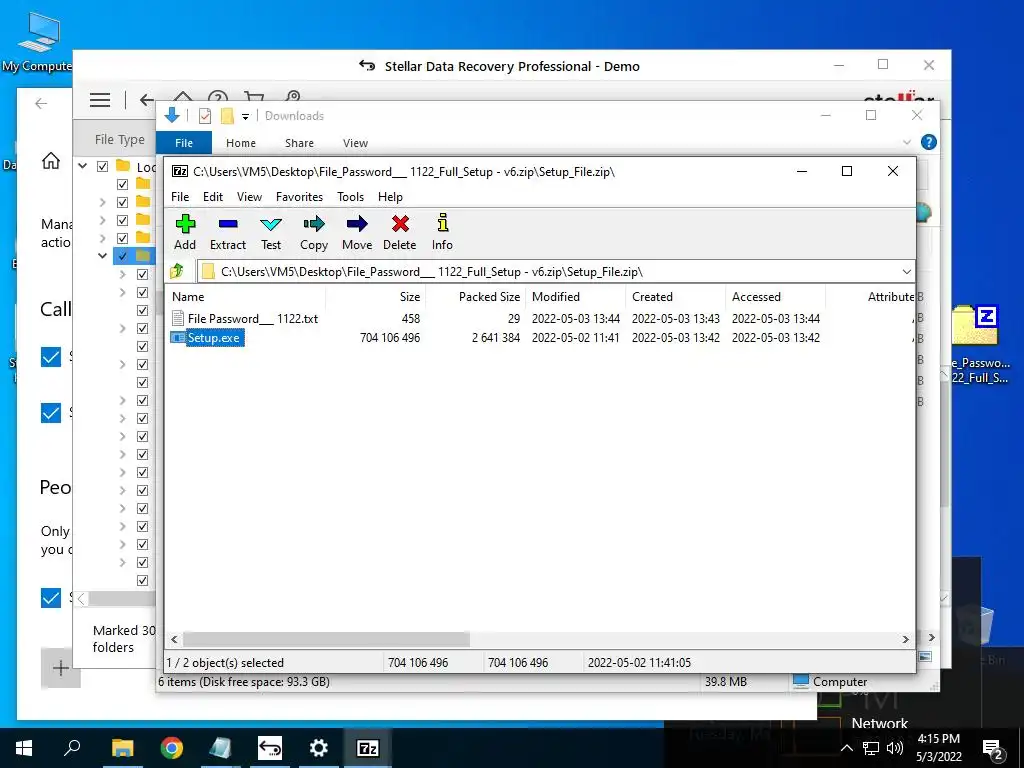Click the plus add button in Settings
This screenshot has width=1024, height=768.
61,668
